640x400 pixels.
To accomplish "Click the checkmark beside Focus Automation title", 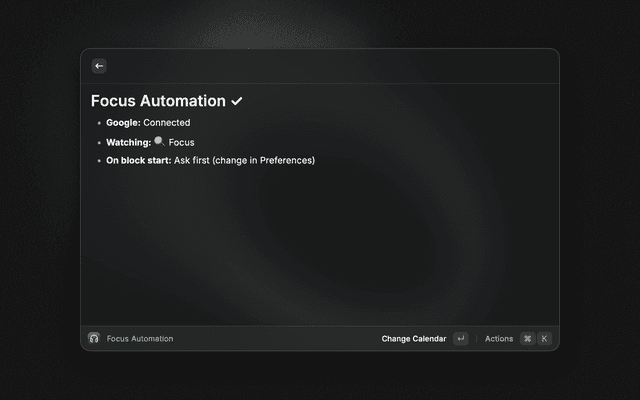I will point(237,101).
